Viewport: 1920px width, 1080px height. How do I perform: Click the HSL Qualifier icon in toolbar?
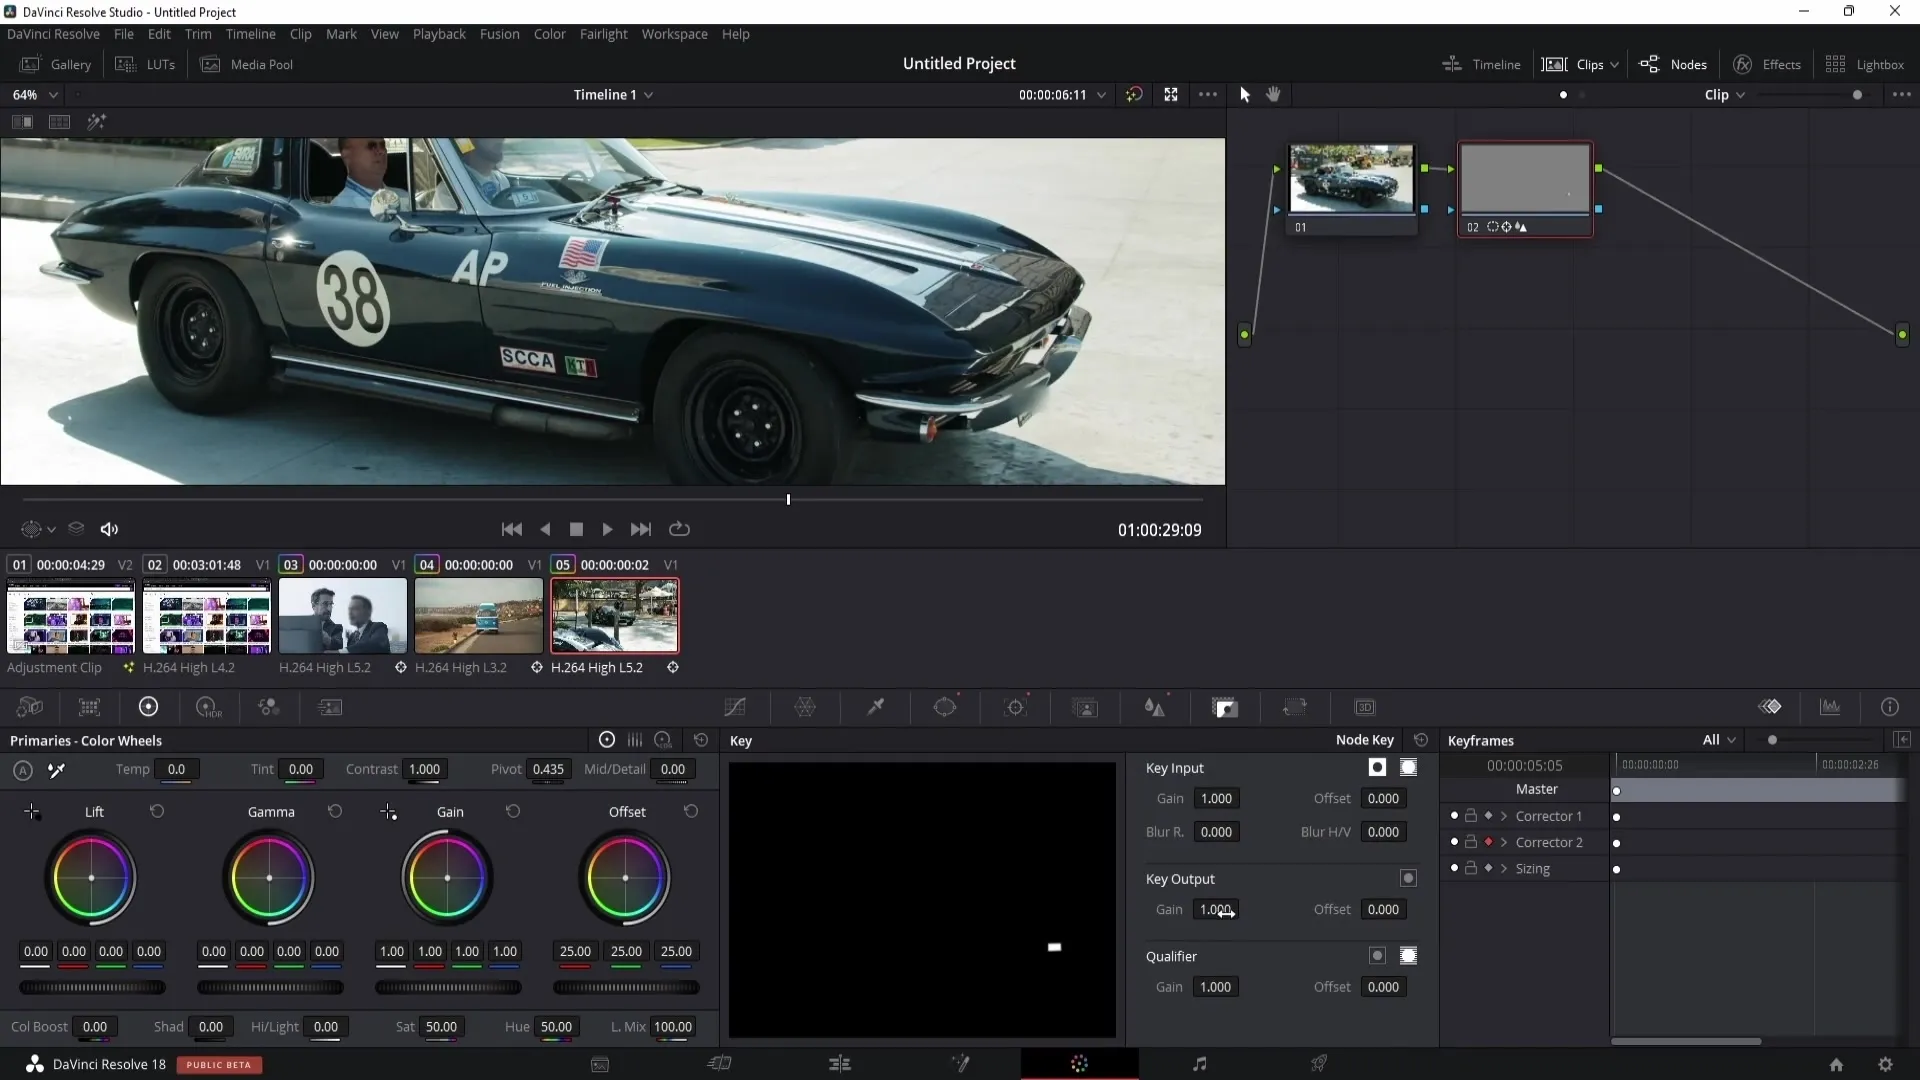874,708
